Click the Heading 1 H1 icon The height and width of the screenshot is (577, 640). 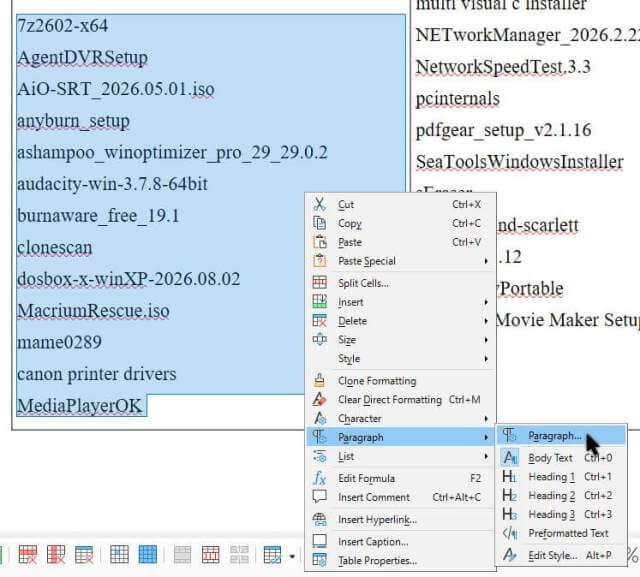[x=510, y=476]
